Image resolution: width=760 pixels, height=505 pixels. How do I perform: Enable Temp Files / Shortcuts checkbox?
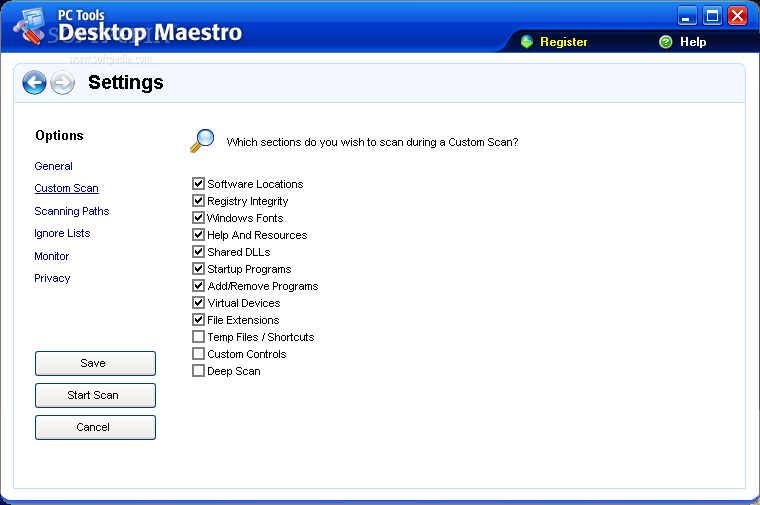pos(198,336)
